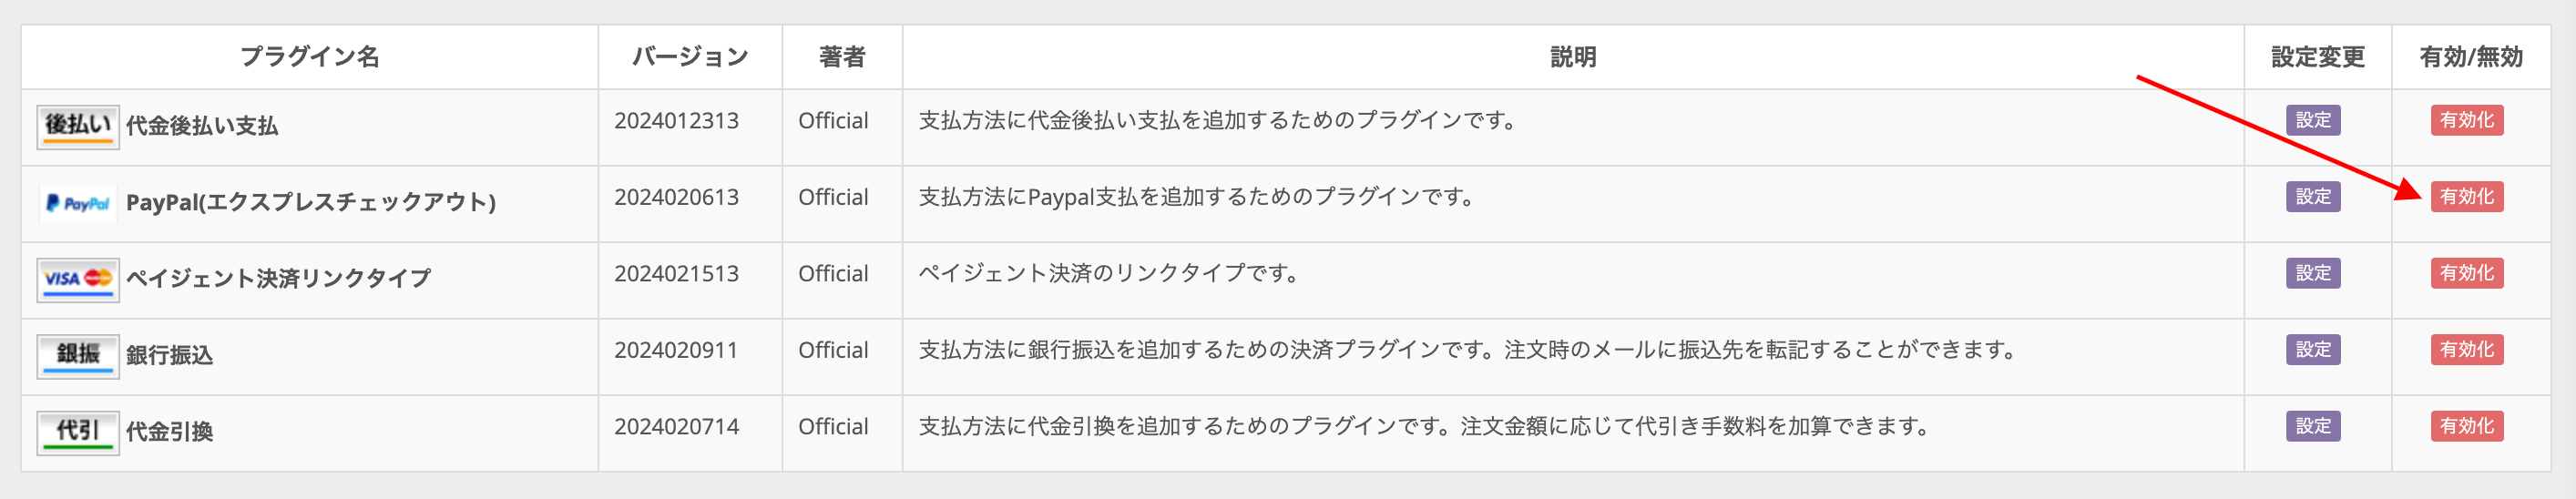The image size is (2576, 499).
Task: Select the 銀行振込 plugin name text
Action: pos(169,356)
